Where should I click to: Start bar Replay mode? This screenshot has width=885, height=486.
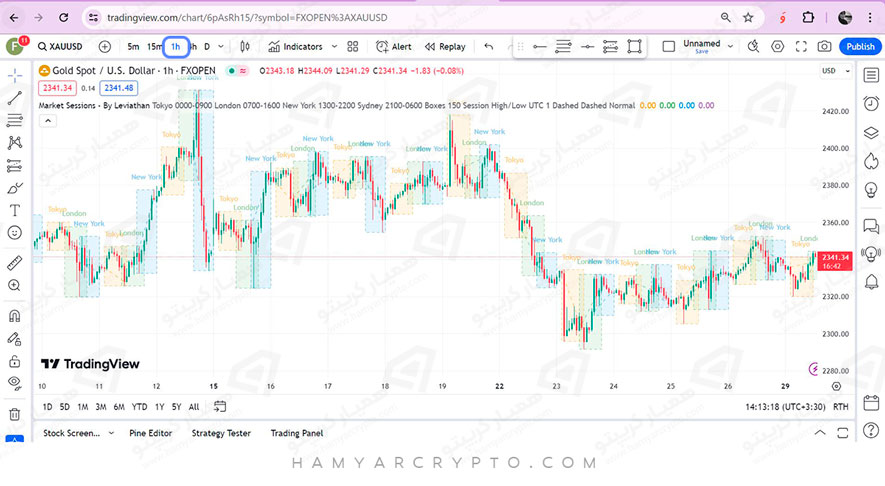coord(445,46)
